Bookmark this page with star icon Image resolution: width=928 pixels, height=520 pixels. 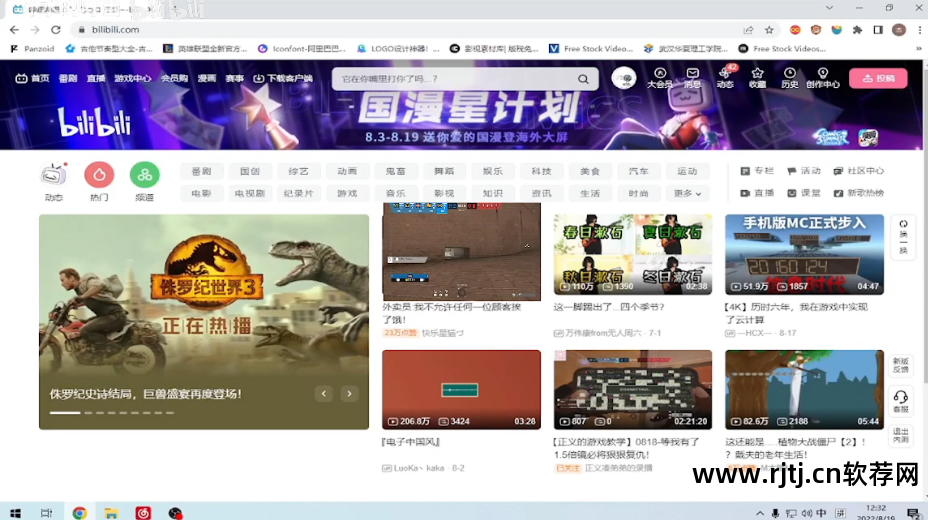pyautogui.click(x=769, y=30)
